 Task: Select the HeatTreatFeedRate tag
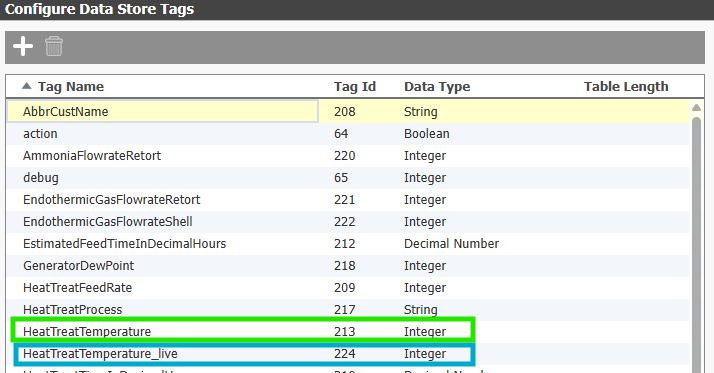pos(77,287)
